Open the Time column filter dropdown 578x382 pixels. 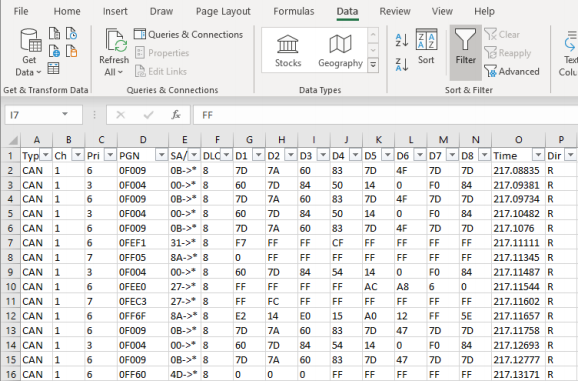[x=539, y=155]
